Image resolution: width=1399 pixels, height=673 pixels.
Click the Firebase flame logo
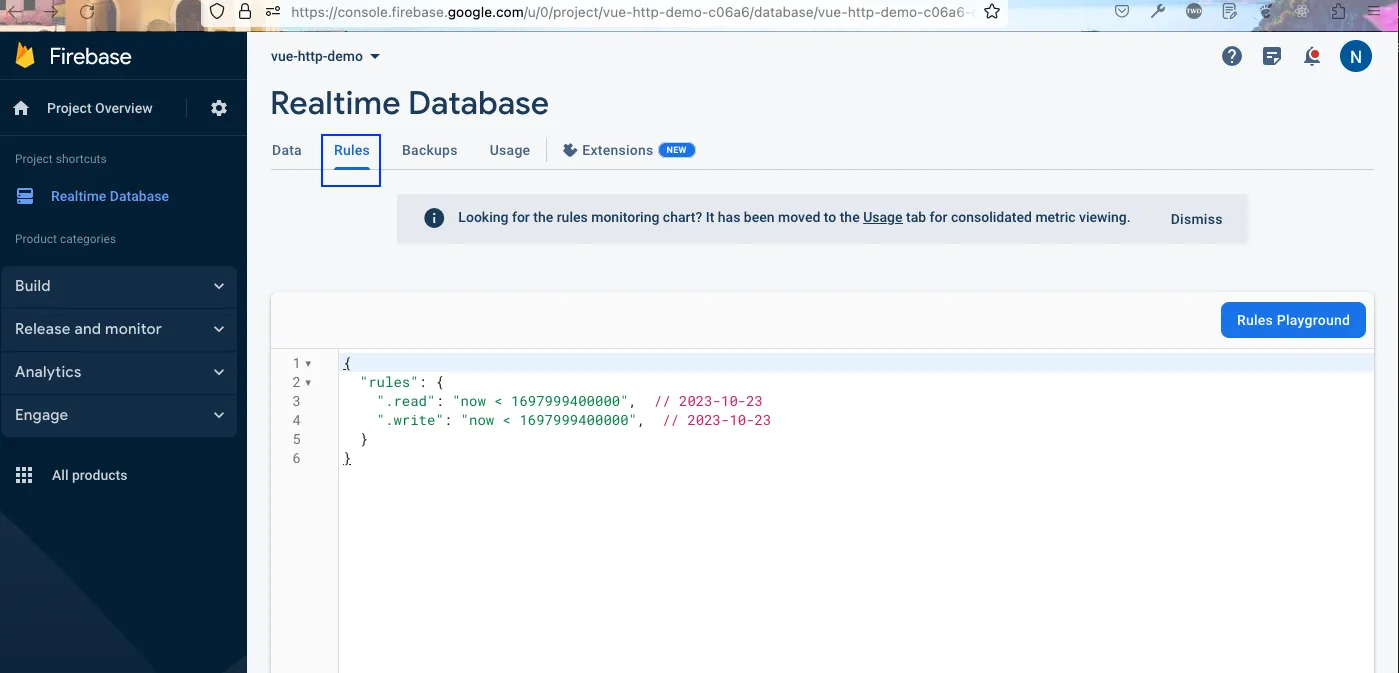point(25,56)
